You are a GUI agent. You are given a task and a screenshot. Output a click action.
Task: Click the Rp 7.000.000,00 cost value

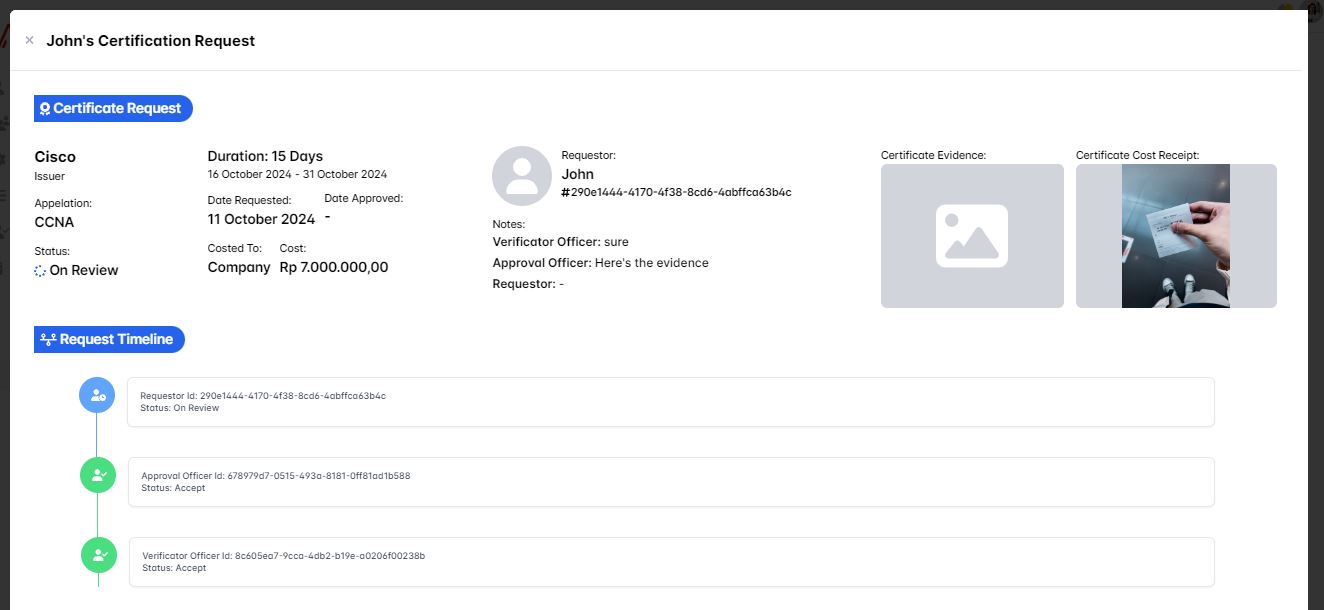pos(334,268)
